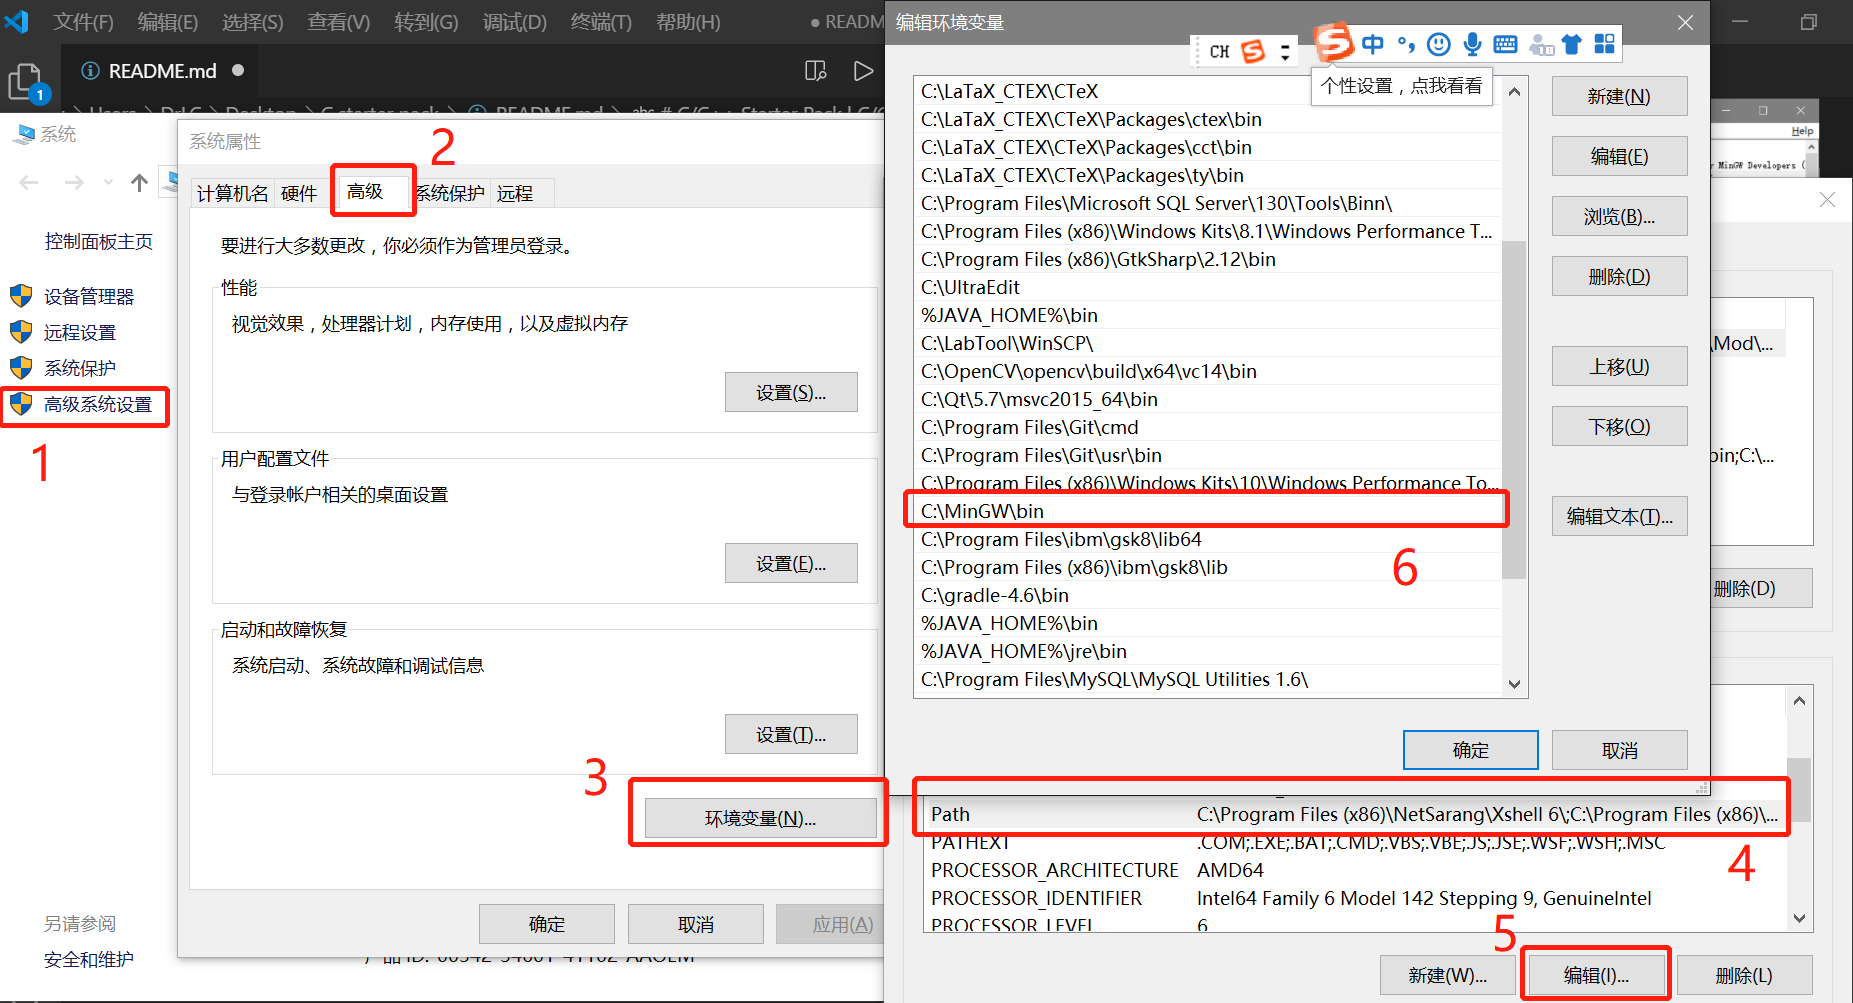This screenshot has height=1003, width=1853.
Task: Open the Sogou soft keyboard icon
Action: pyautogui.click(x=1505, y=44)
